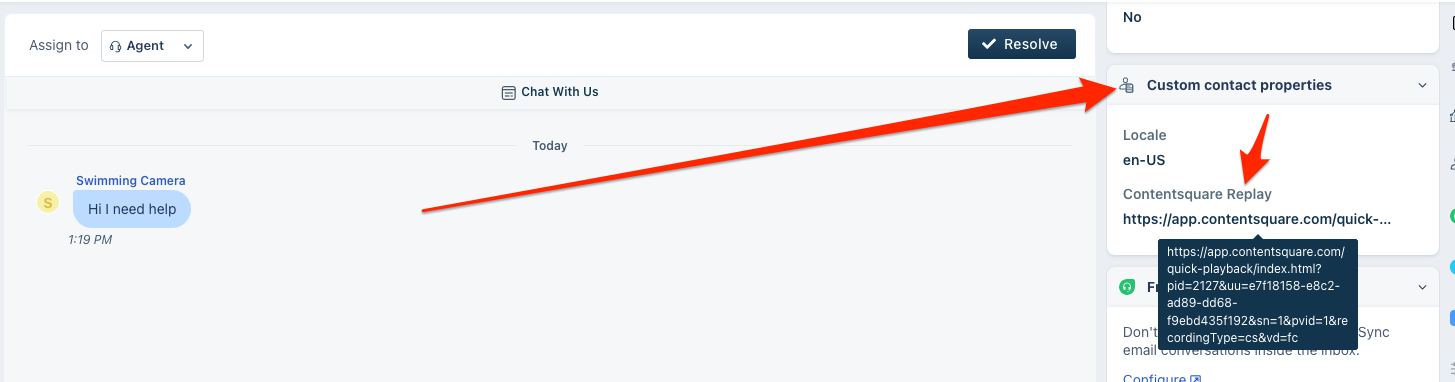Click the Custom contact properties heading
This screenshot has height=382, width=1455.
pyautogui.click(x=1239, y=86)
